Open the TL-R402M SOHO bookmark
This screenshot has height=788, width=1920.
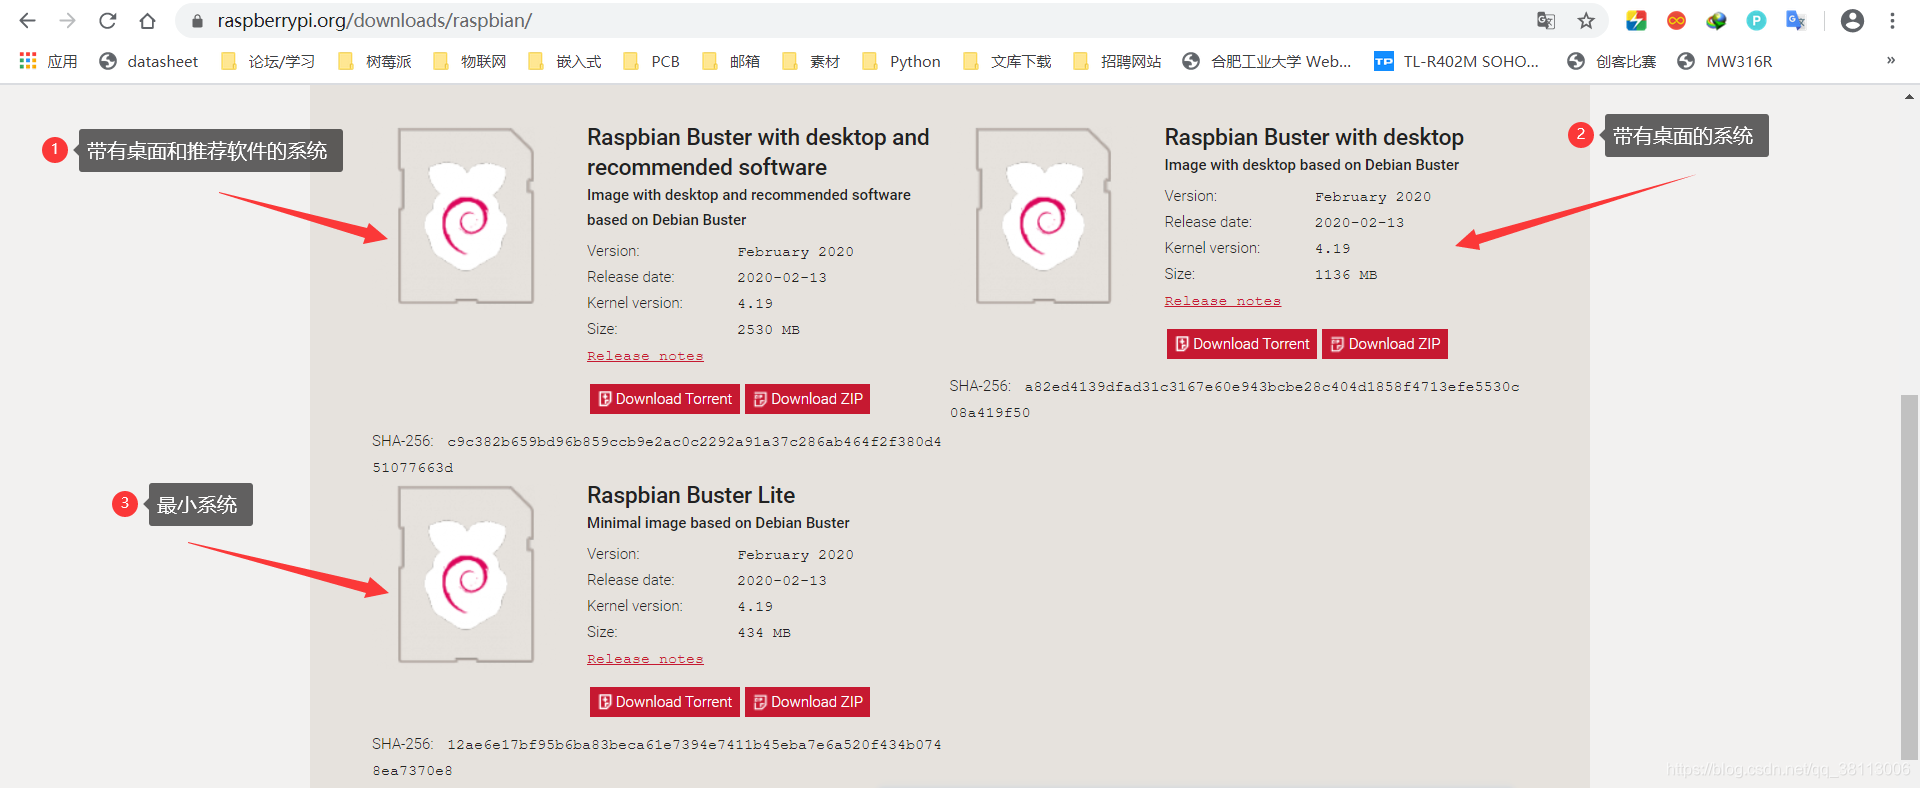(1457, 61)
